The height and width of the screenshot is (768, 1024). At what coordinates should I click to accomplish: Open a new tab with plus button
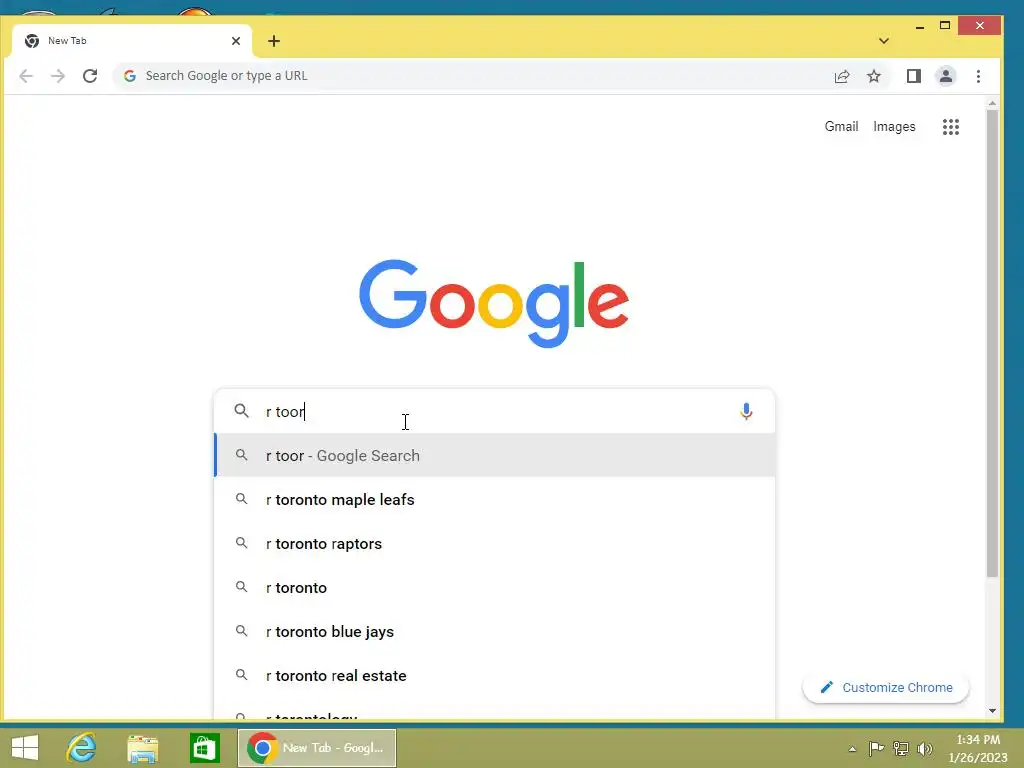click(x=274, y=41)
